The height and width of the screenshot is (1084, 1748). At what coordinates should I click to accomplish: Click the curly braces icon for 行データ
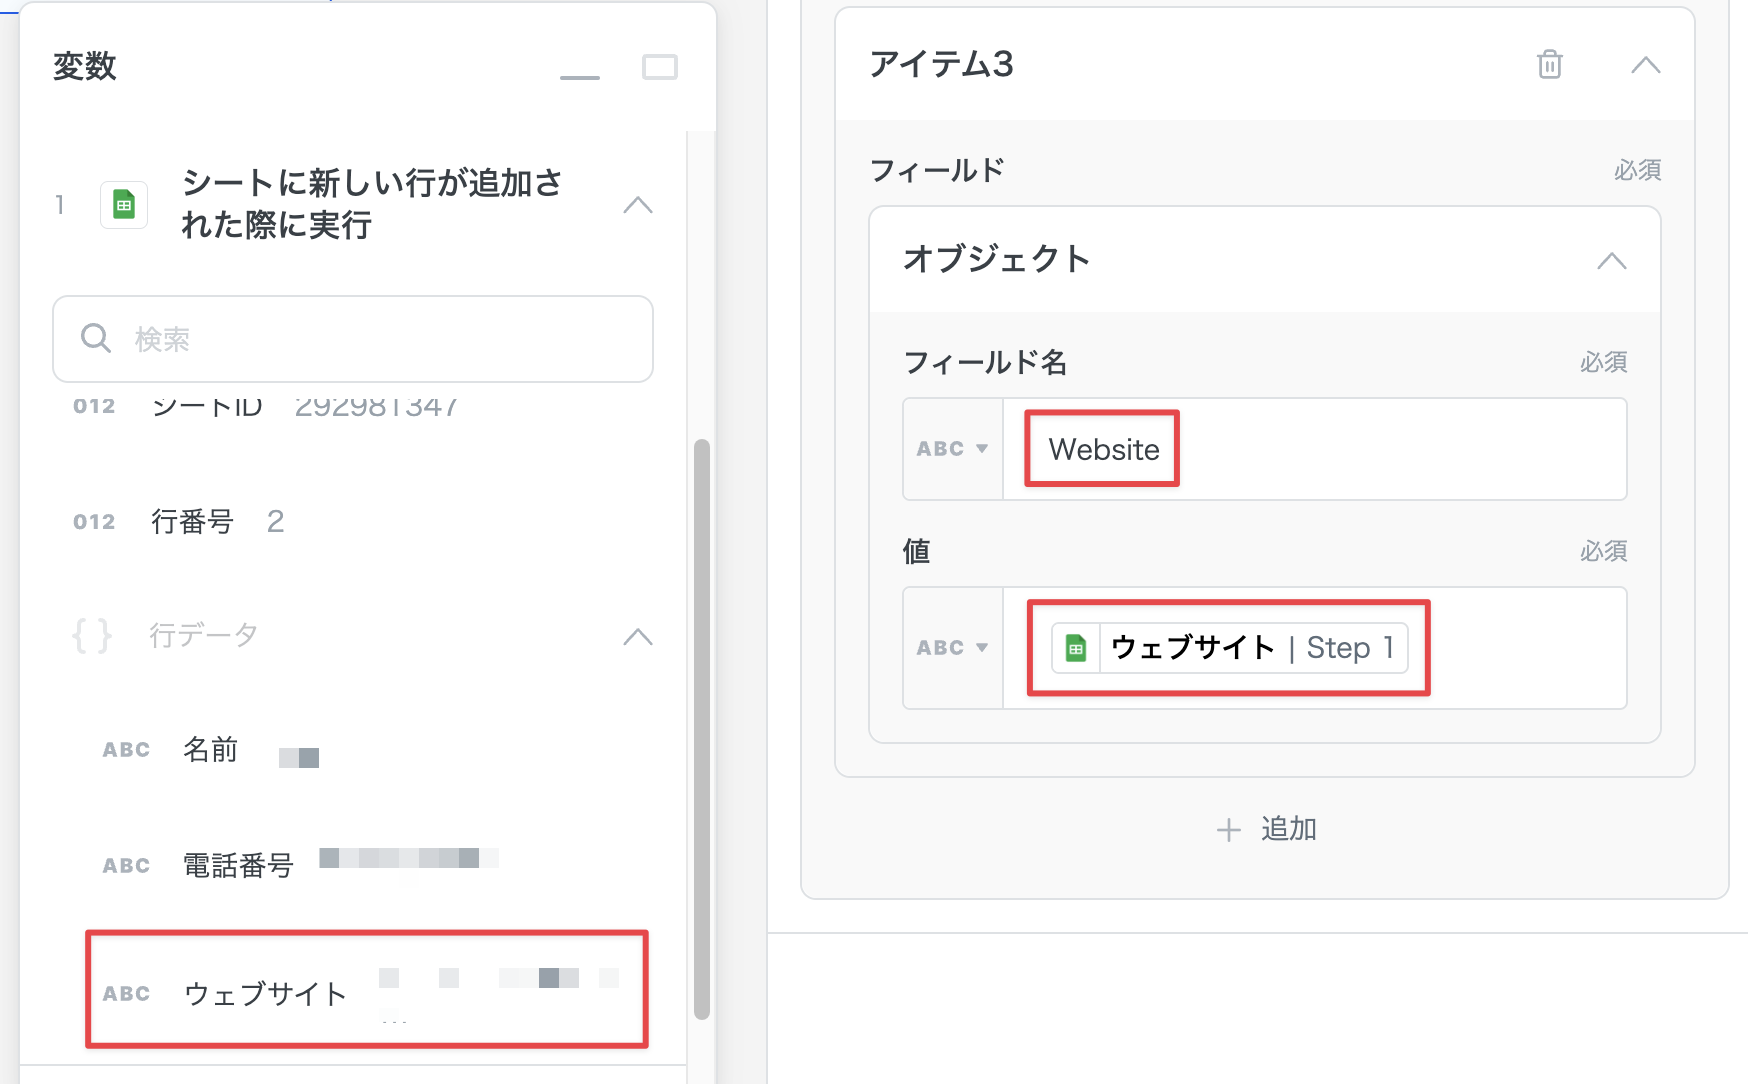point(92,636)
